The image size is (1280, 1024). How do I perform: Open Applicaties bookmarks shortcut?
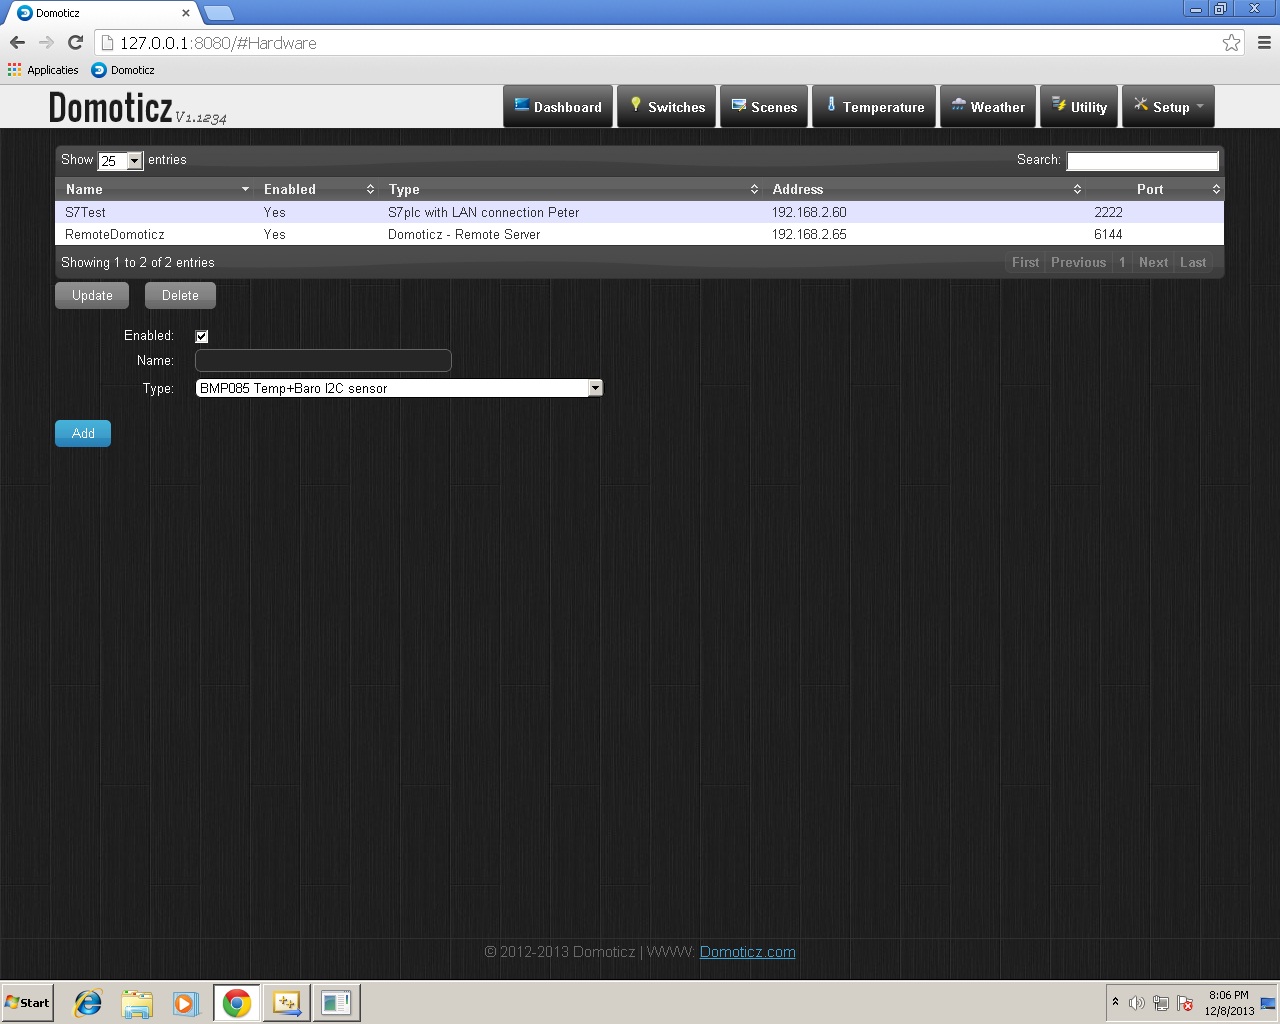click(x=43, y=70)
